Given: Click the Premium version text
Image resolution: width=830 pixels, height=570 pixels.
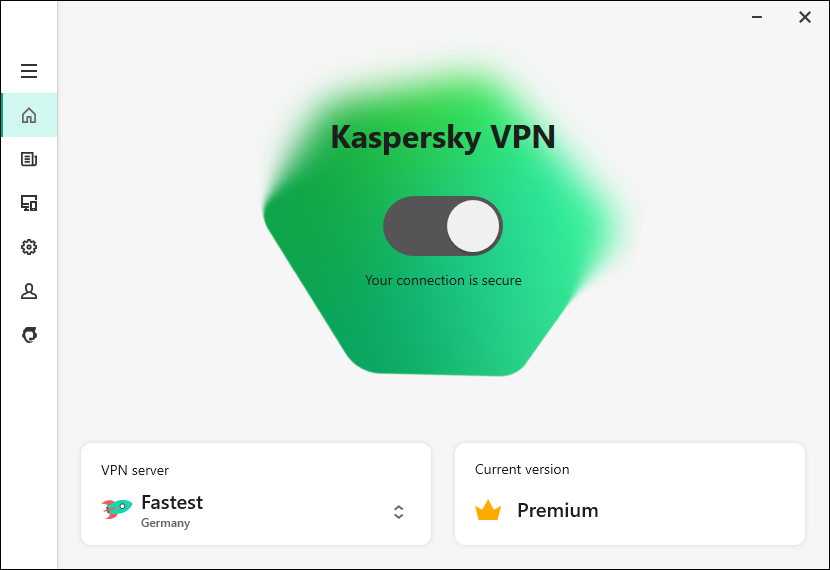Looking at the screenshot, I should (x=557, y=511).
